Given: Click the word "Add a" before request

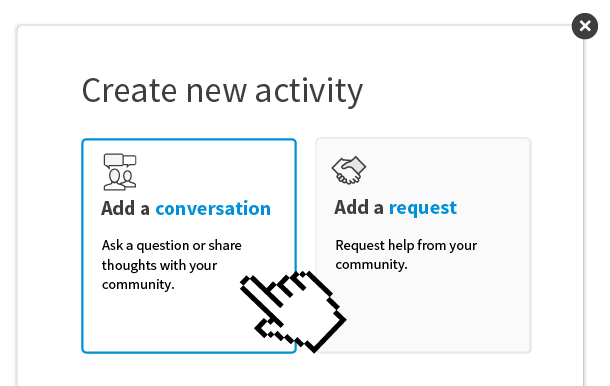Looking at the screenshot, I should (359, 207).
